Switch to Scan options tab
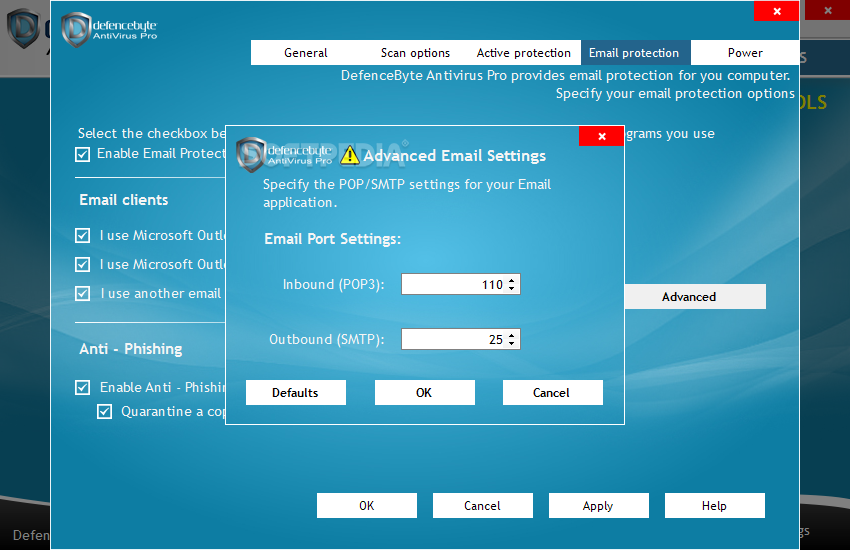The height and width of the screenshot is (550, 850). 415,53
